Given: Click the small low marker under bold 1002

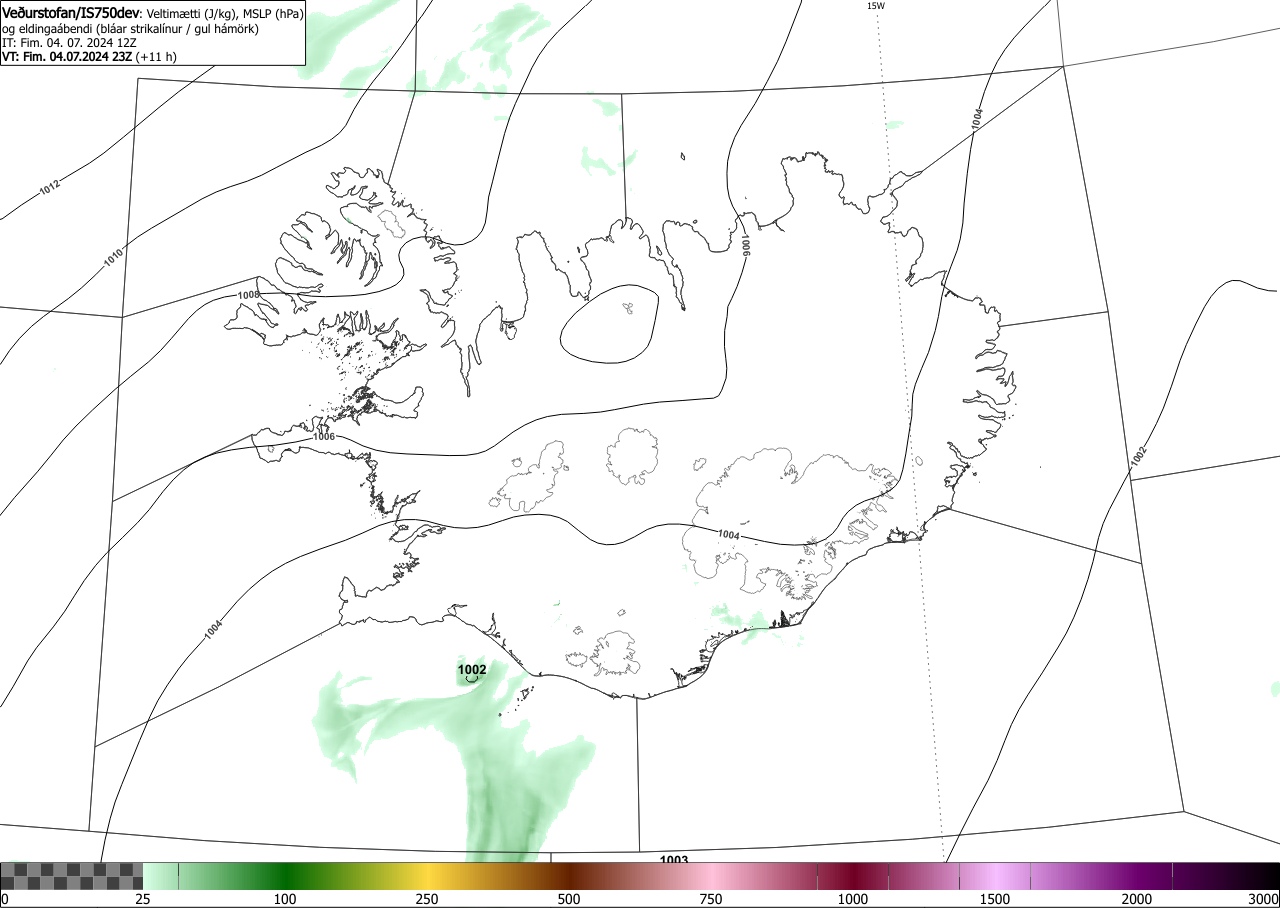Looking at the screenshot, I should click(472, 679).
